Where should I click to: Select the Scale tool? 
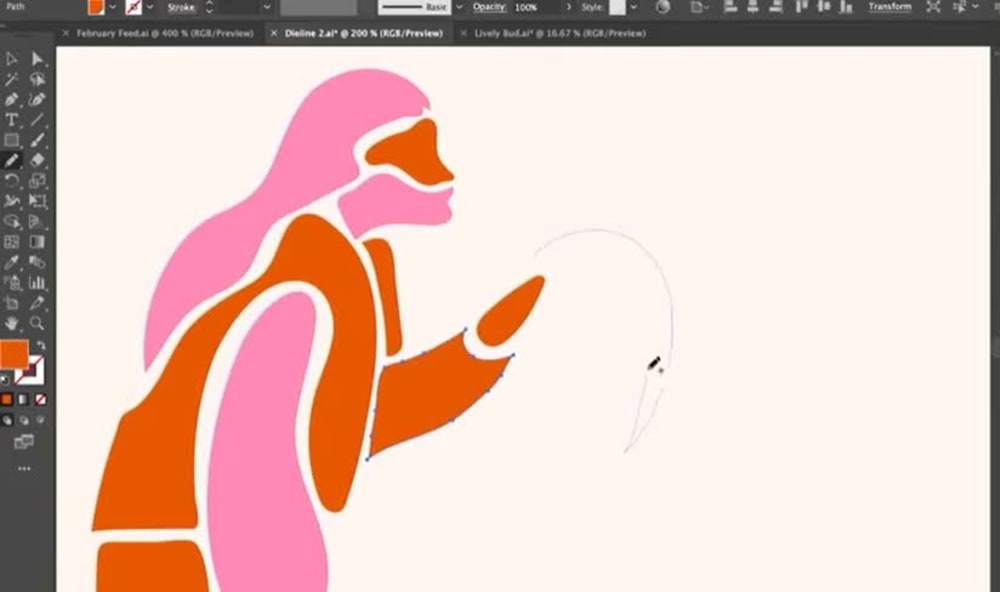click(x=37, y=181)
